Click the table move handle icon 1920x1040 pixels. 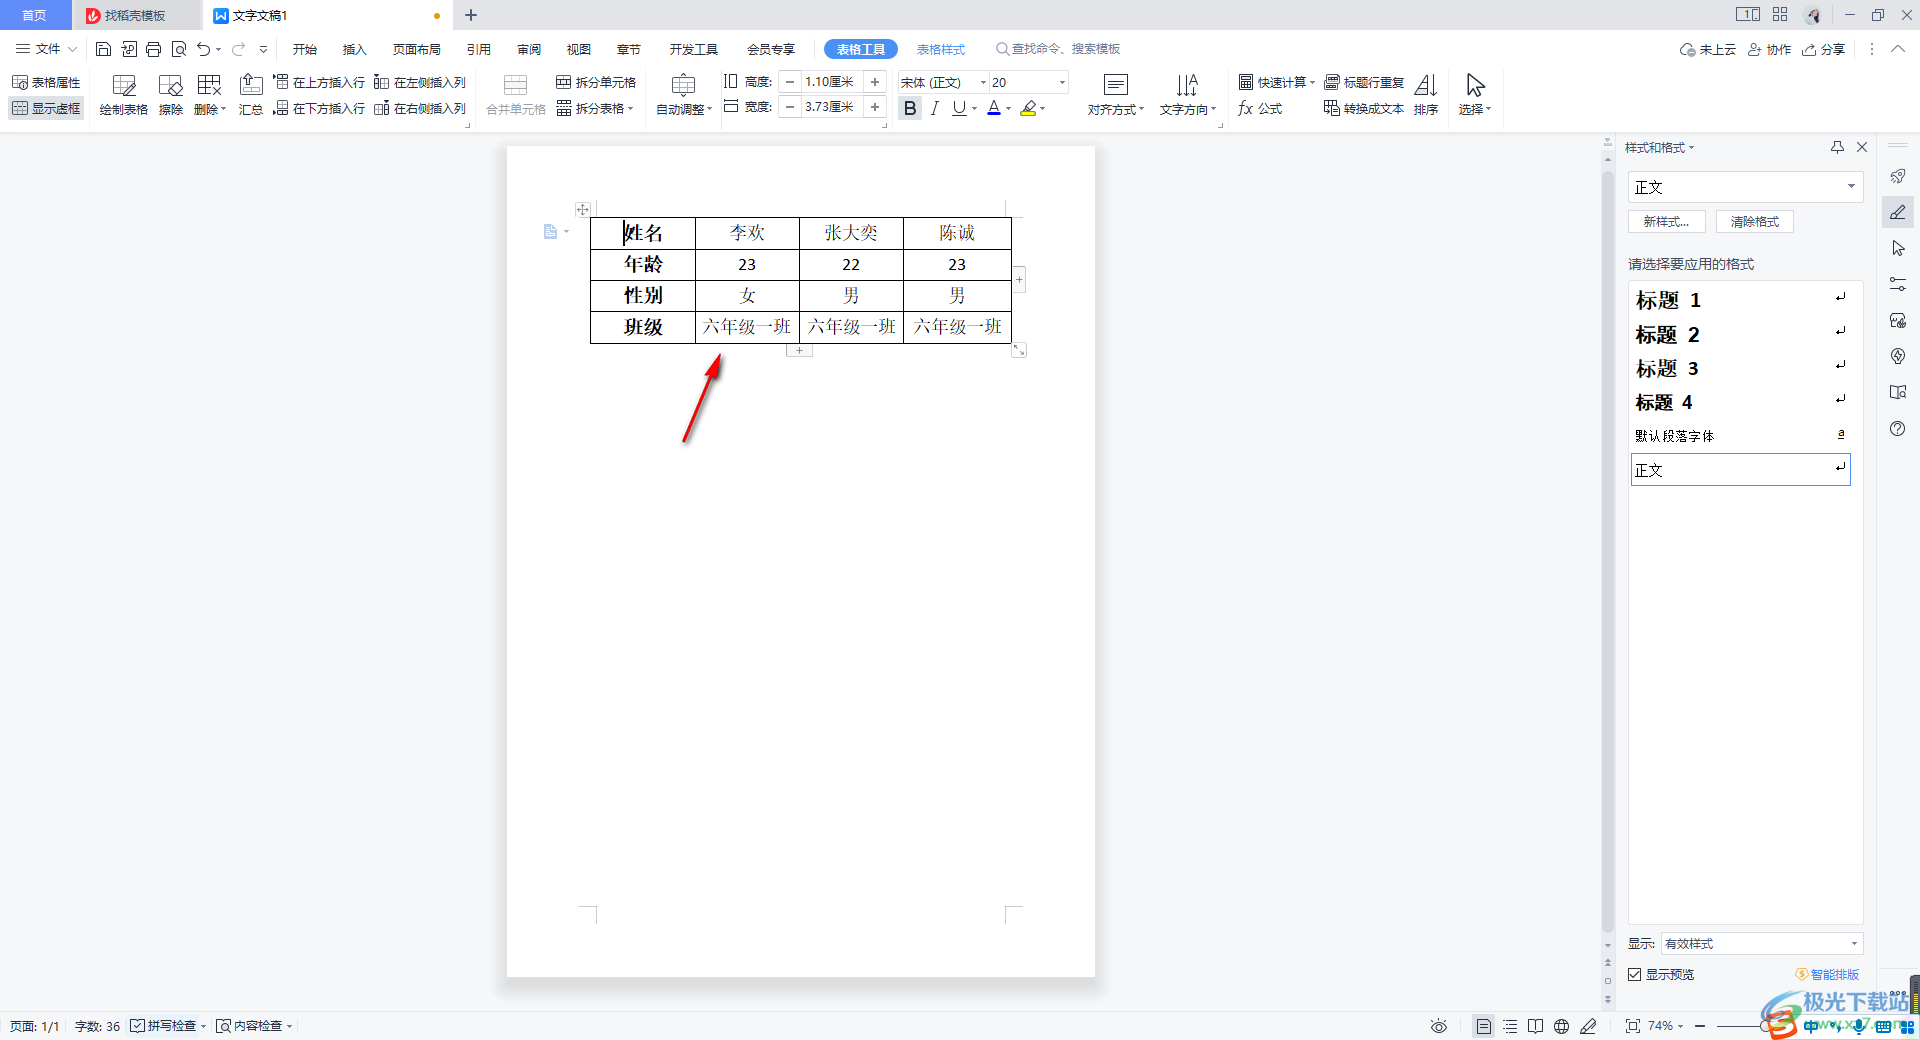[583, 209]
